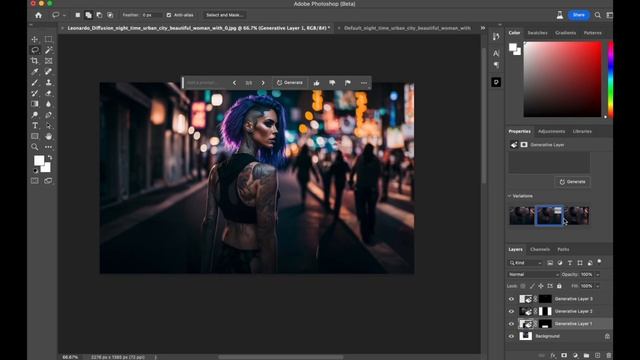Screen dimensions: 640x360
Task: Select the Move tool
Action: tap(35, 40)
